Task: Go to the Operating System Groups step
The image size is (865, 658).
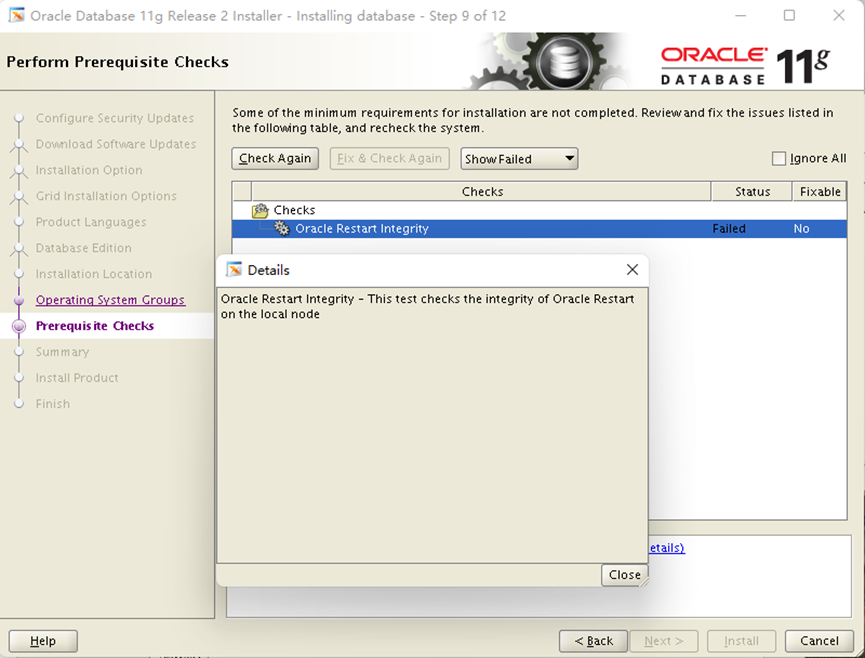Action: coord(110,299)
